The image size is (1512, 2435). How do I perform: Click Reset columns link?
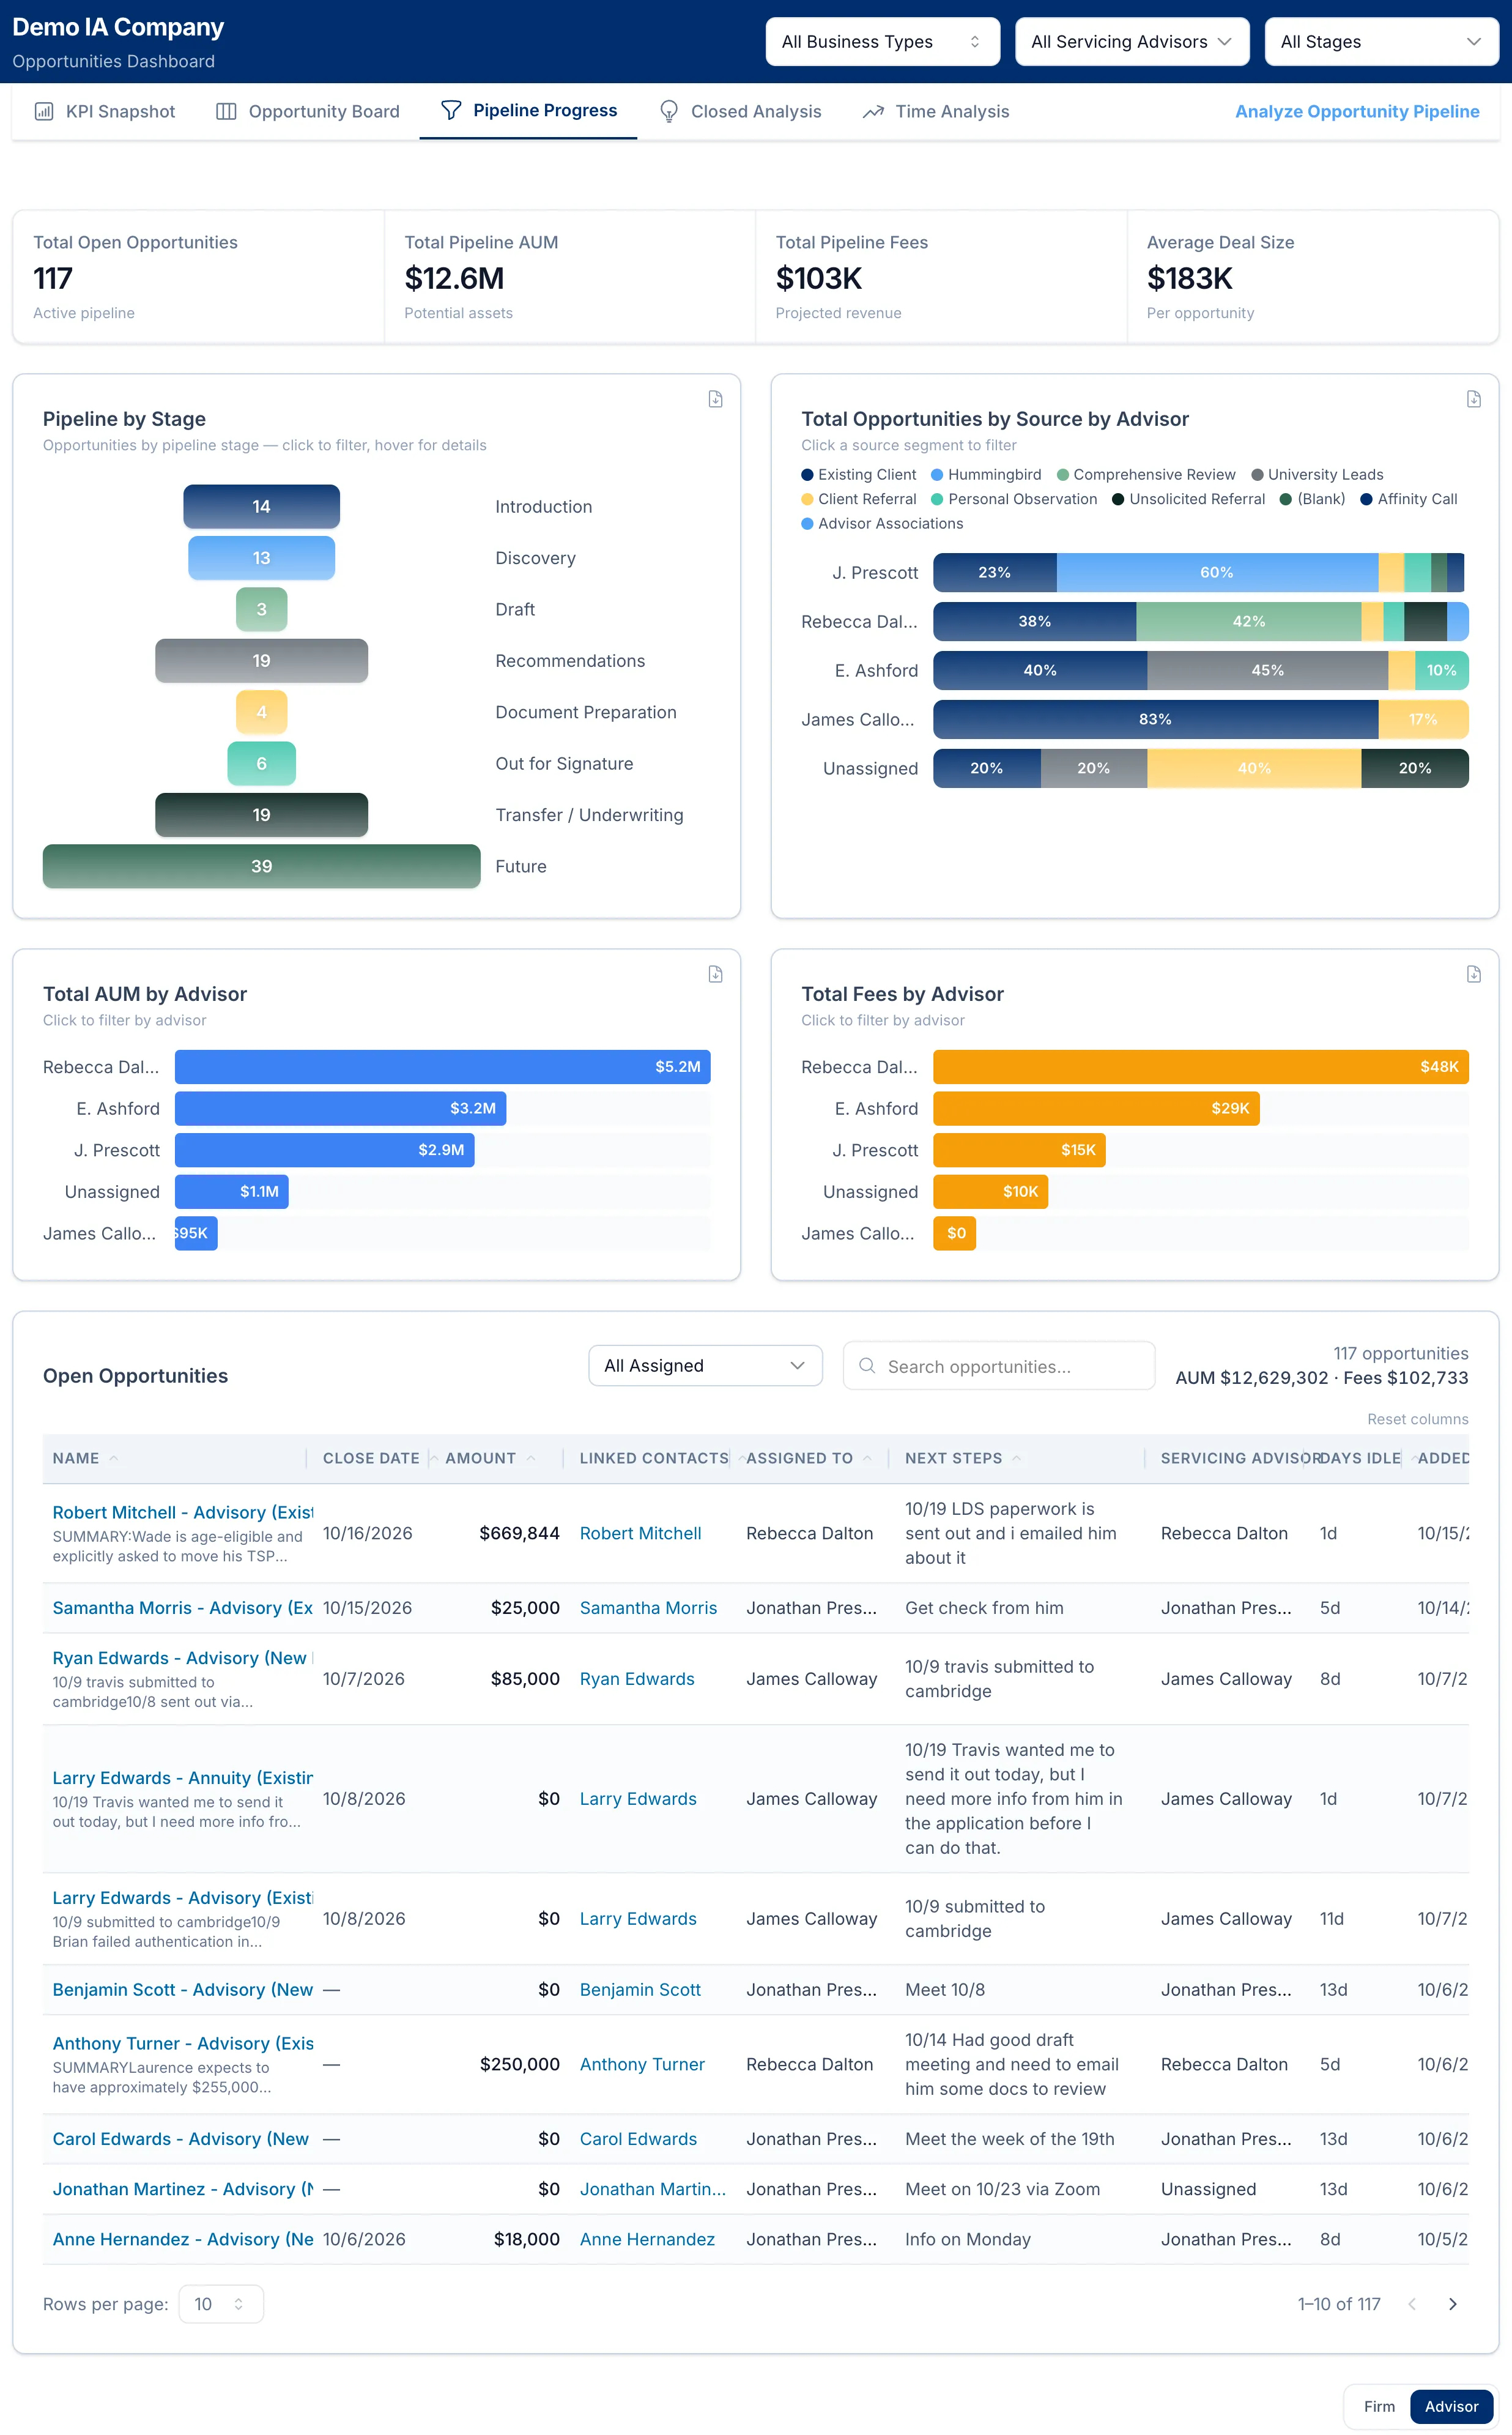coord(1417,1419)
